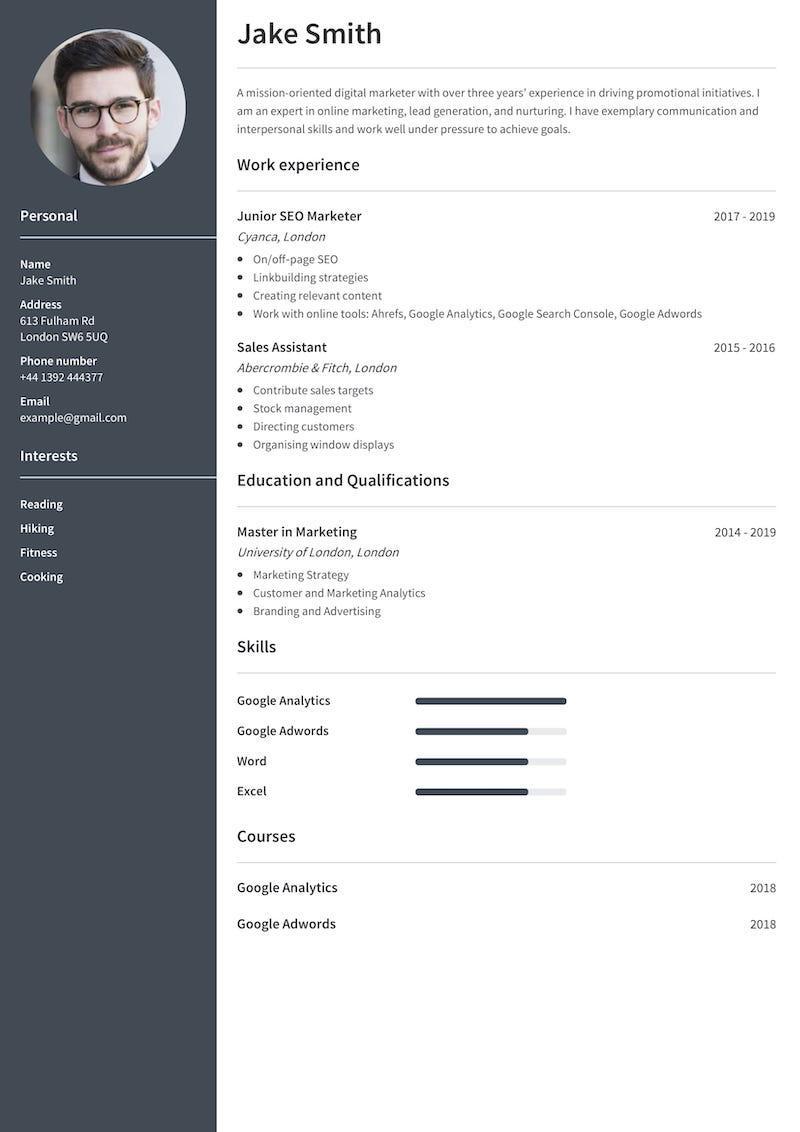Viewport: 800px width, 1132px height.
Task: Click the Sales Assistant job title
Action: (282, 347)
